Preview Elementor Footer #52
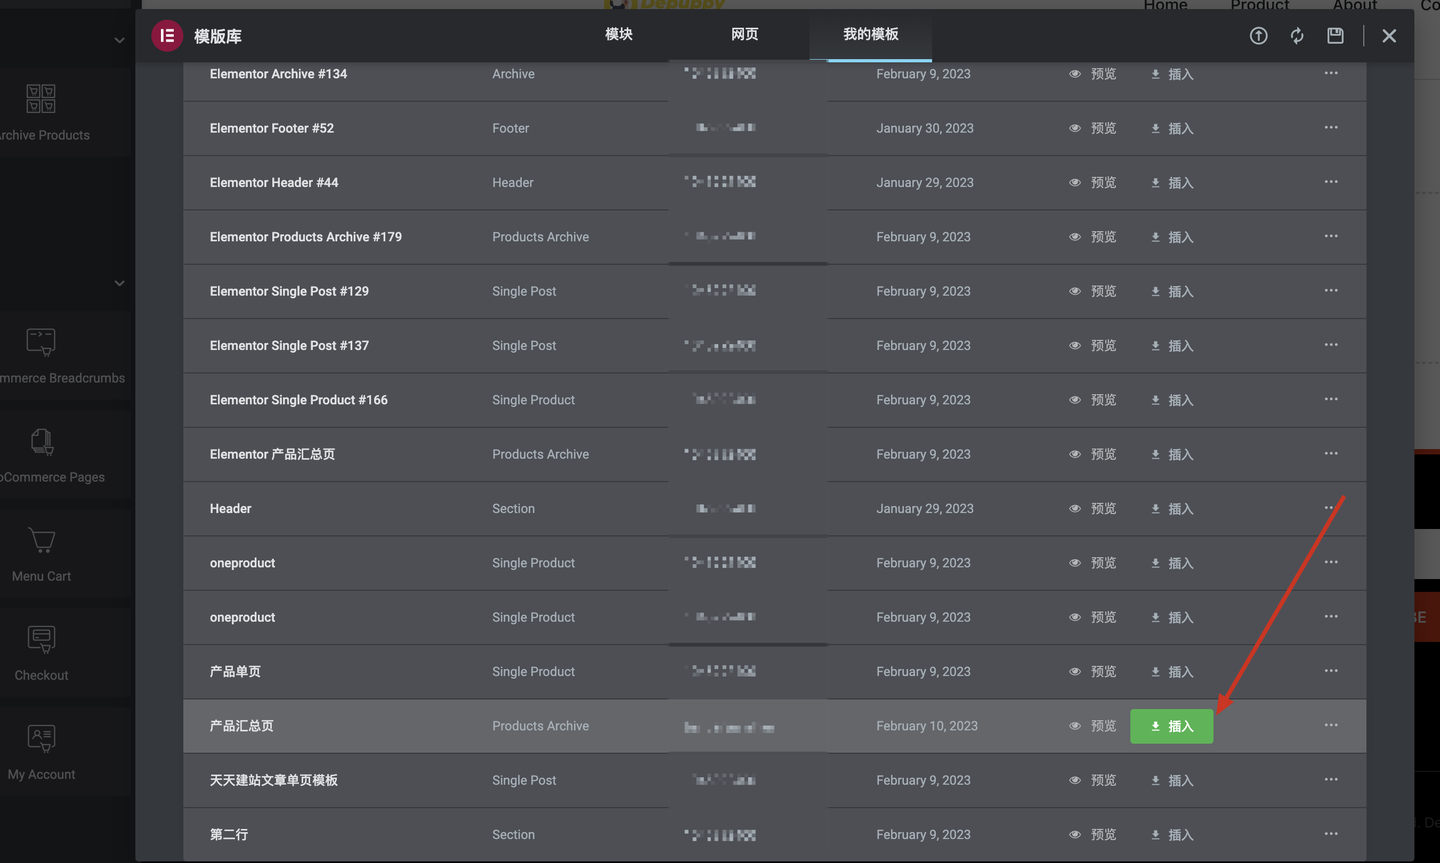Screen dimensions: 1440x863 (1093, 128)
